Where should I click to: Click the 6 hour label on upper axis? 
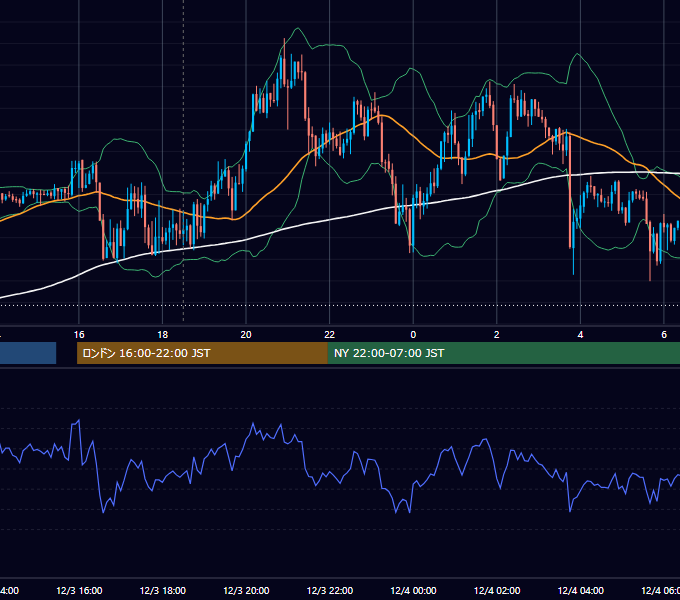664,335
